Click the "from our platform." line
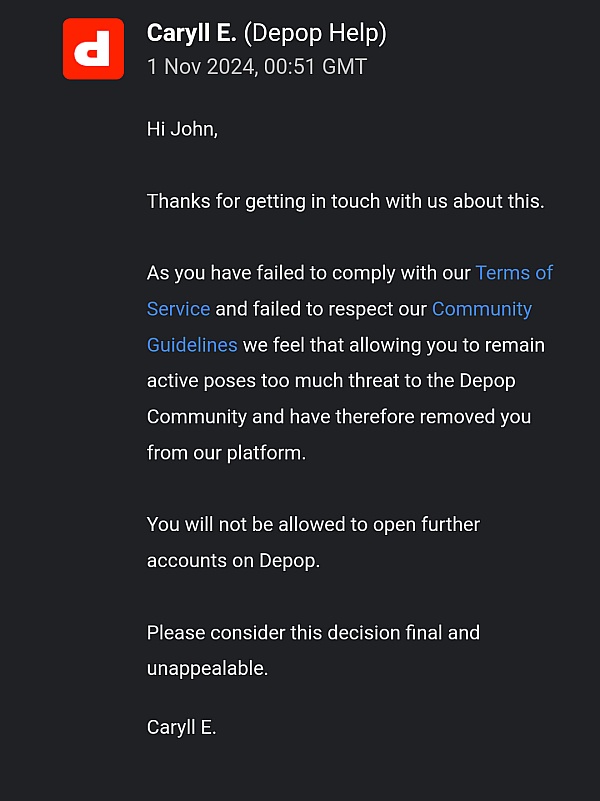Viewport: 600px width, 801px height. point(226,453)
